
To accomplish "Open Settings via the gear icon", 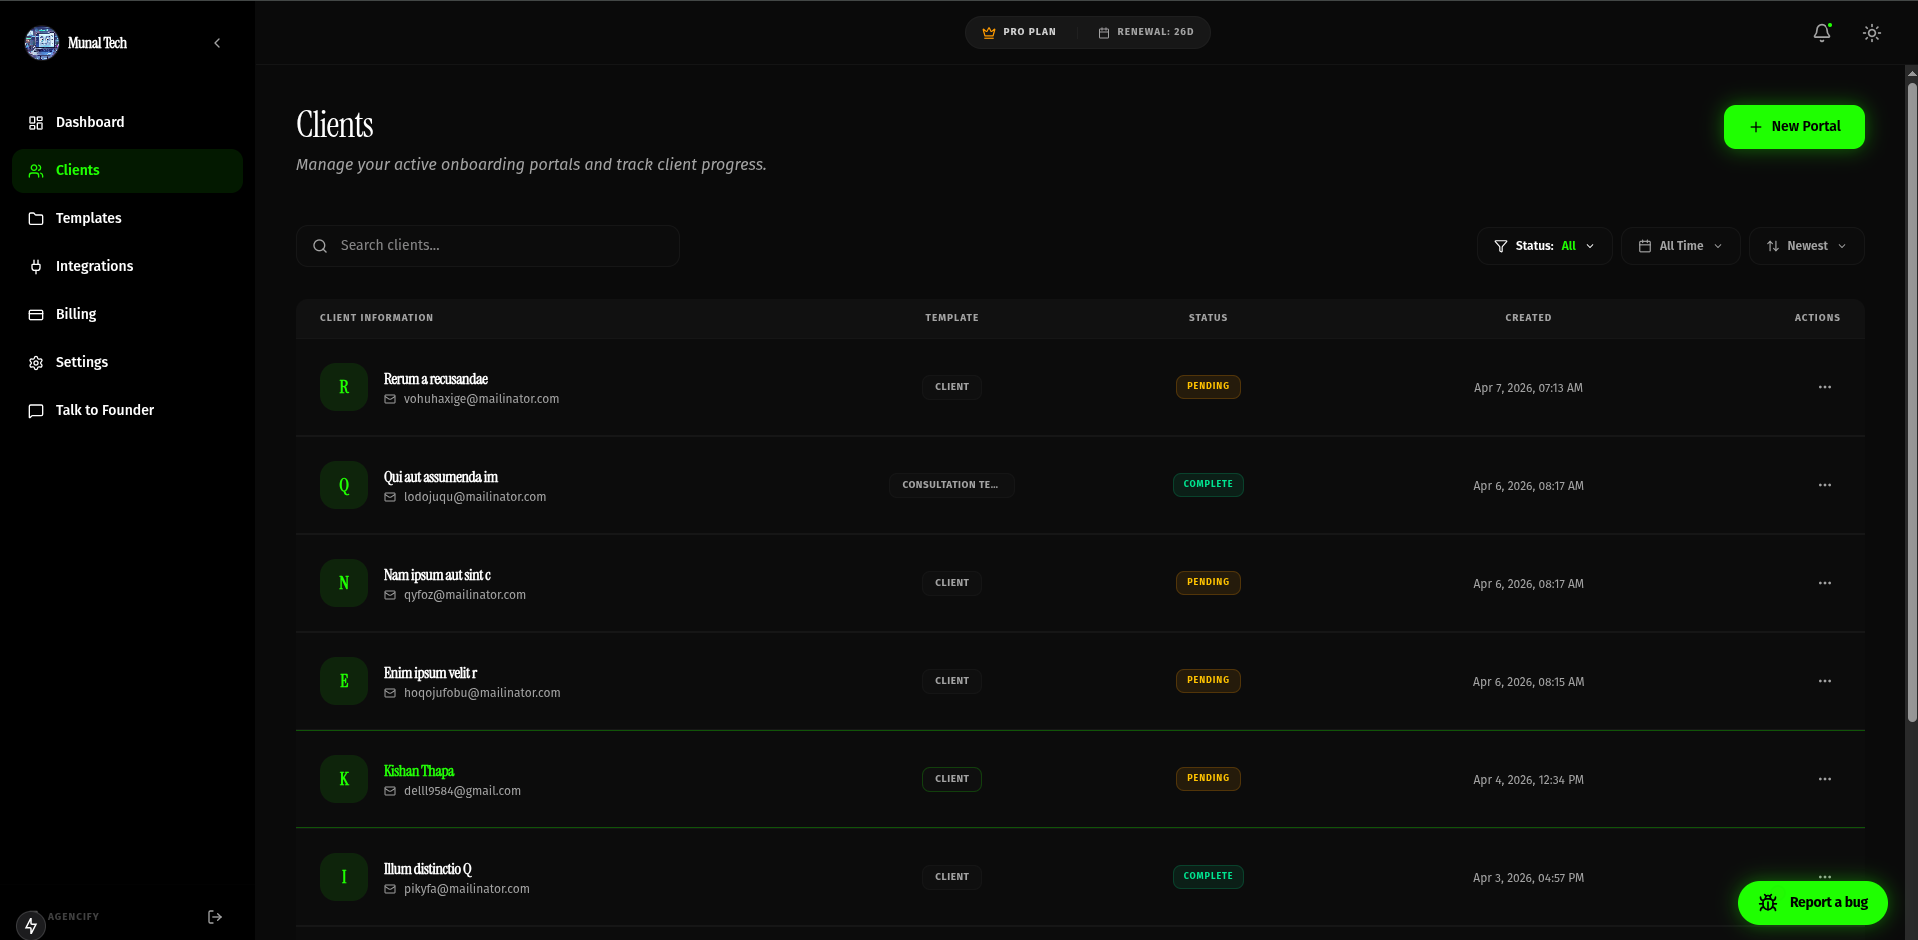I will [36, 362].
